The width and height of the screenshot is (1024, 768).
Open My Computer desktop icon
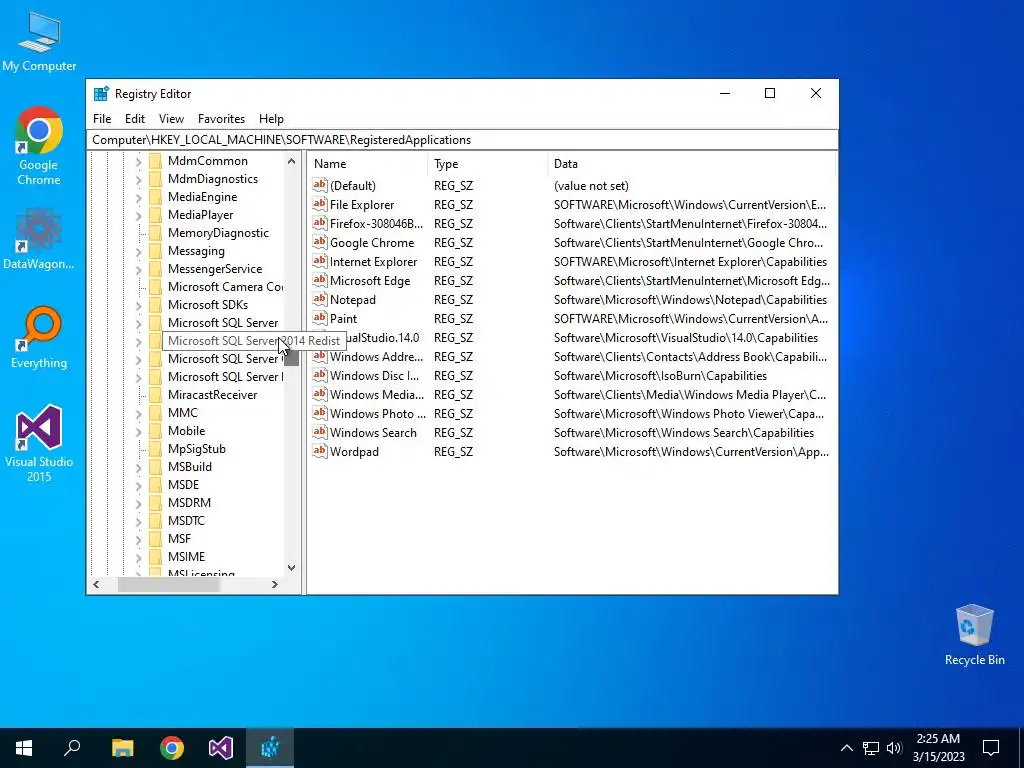39,42
